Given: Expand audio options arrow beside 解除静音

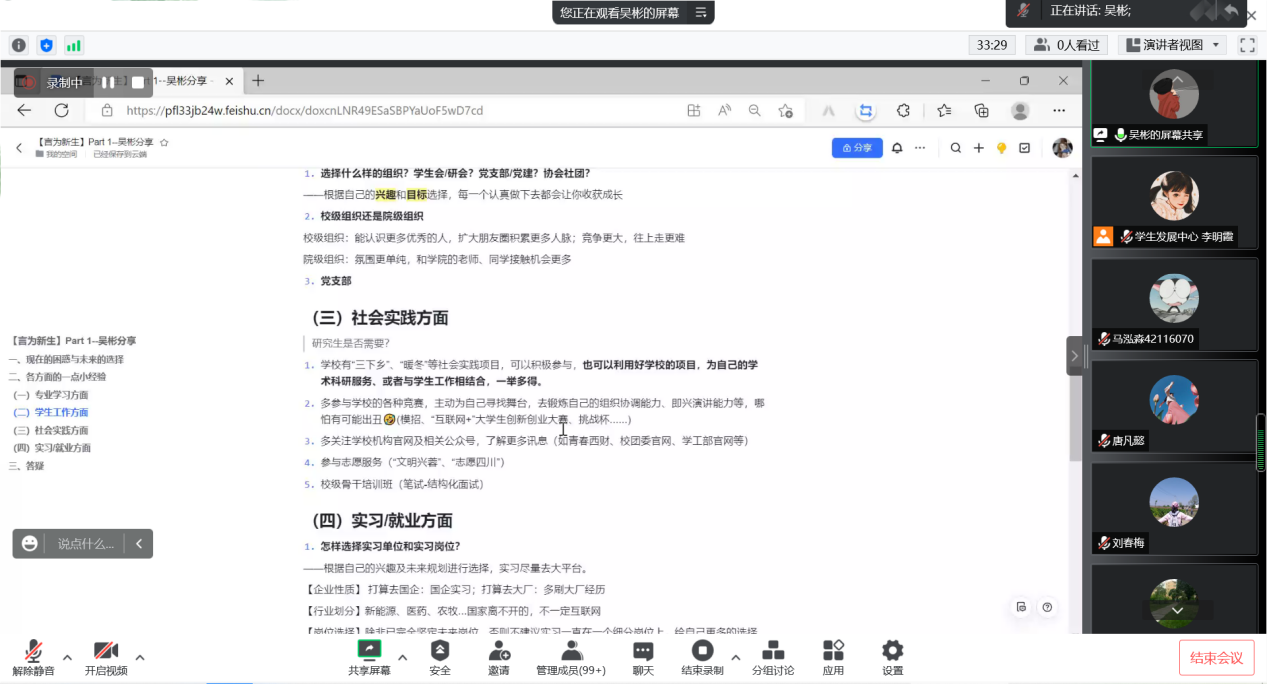Looking at the screenshot, I should [x=67, y=657].
